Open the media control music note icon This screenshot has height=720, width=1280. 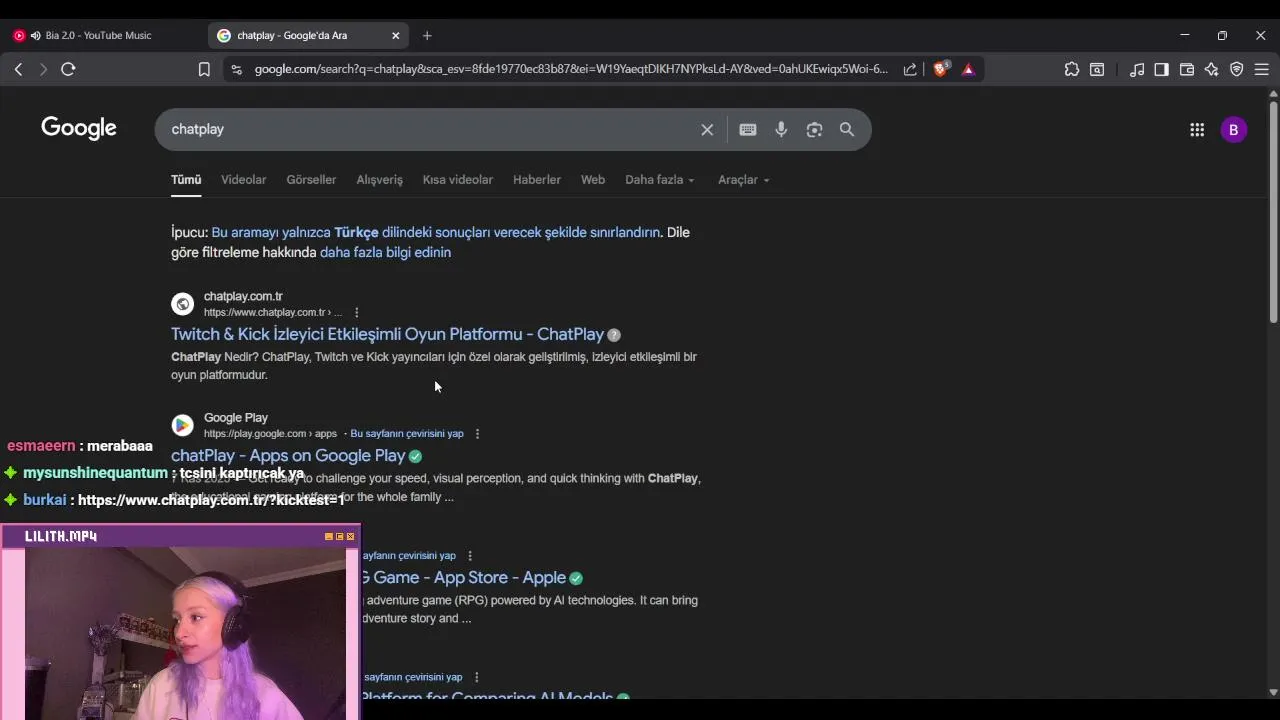pos(1137,69)
